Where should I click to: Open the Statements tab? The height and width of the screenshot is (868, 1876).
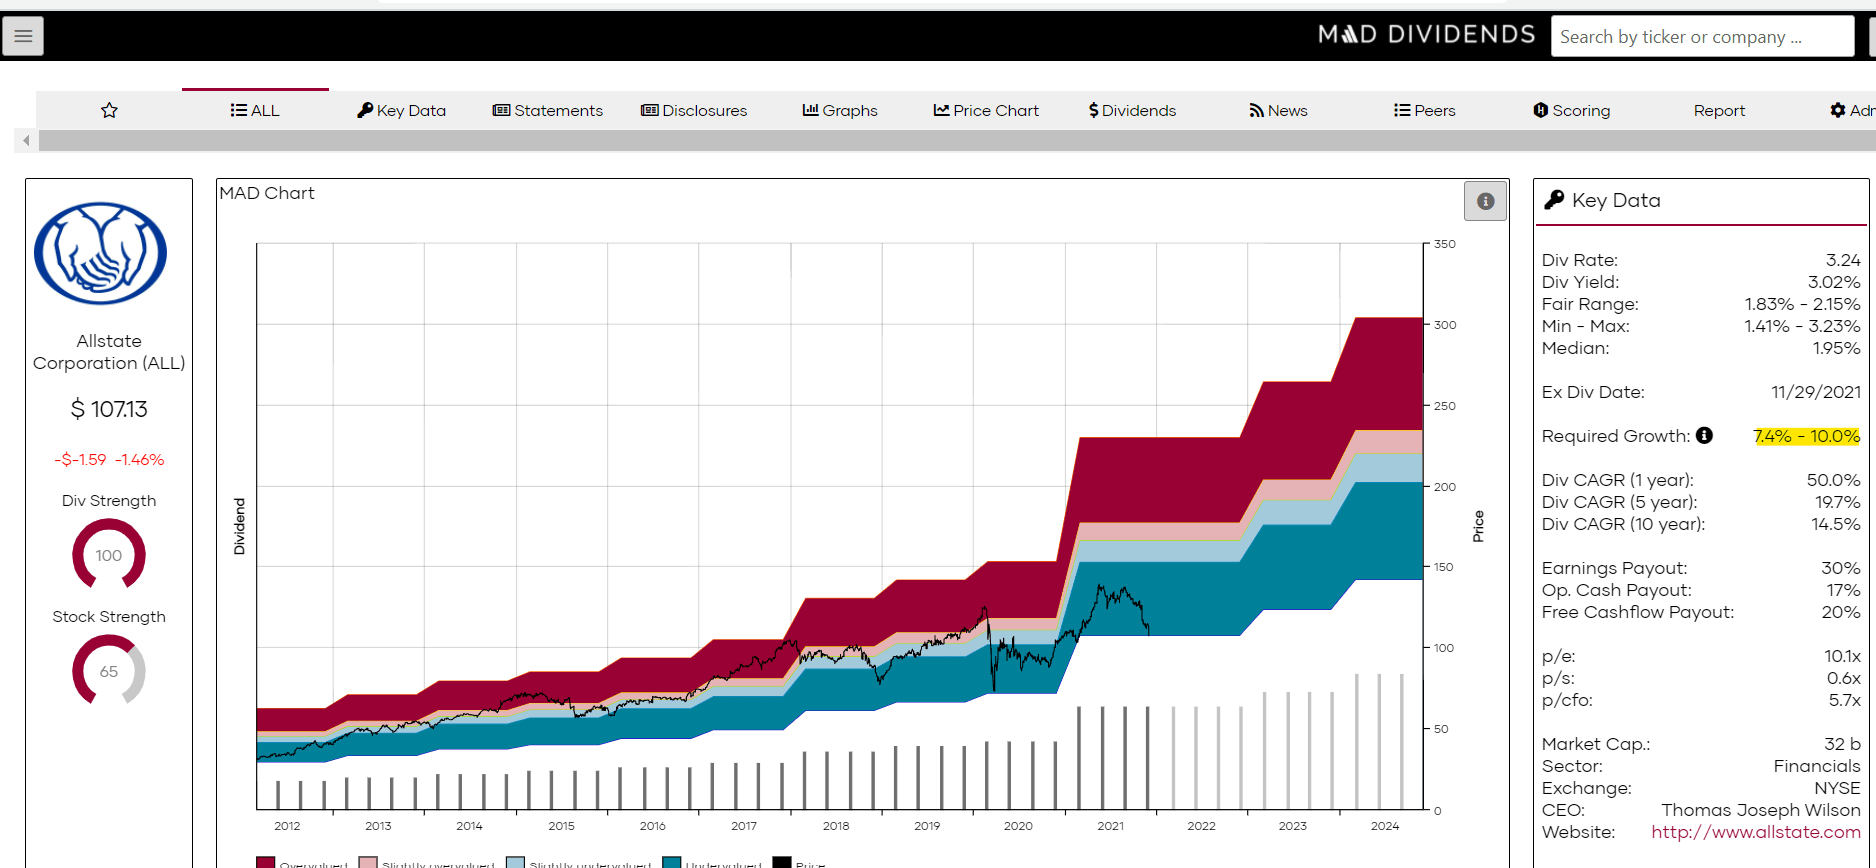click(x=548, y=110)
